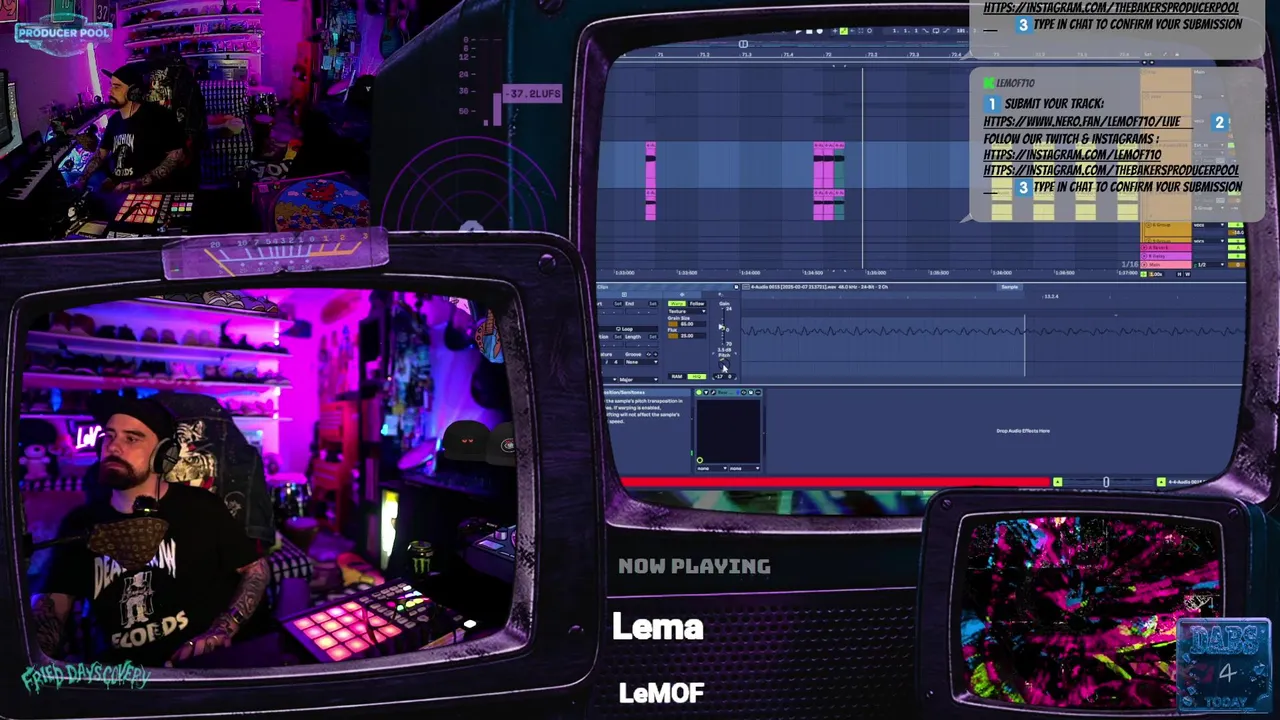The image size is (1280, 720).
Task: Select the 6 Group track header
Action: [x=1166, y=229]
